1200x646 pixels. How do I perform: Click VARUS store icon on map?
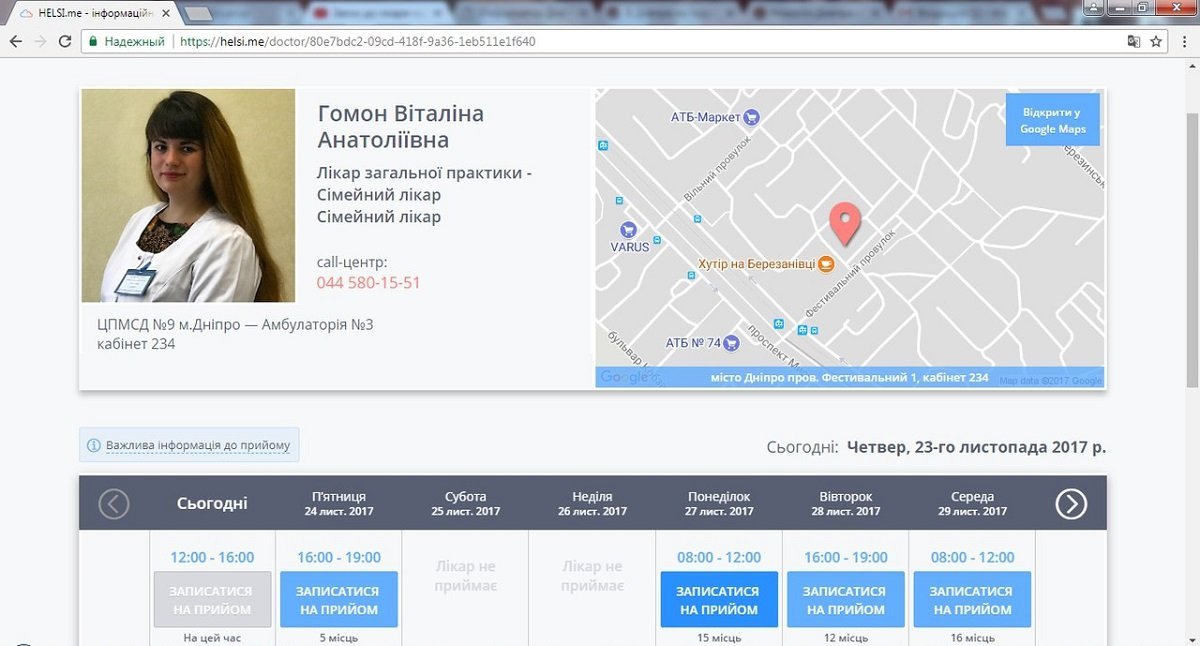(629, 229)
